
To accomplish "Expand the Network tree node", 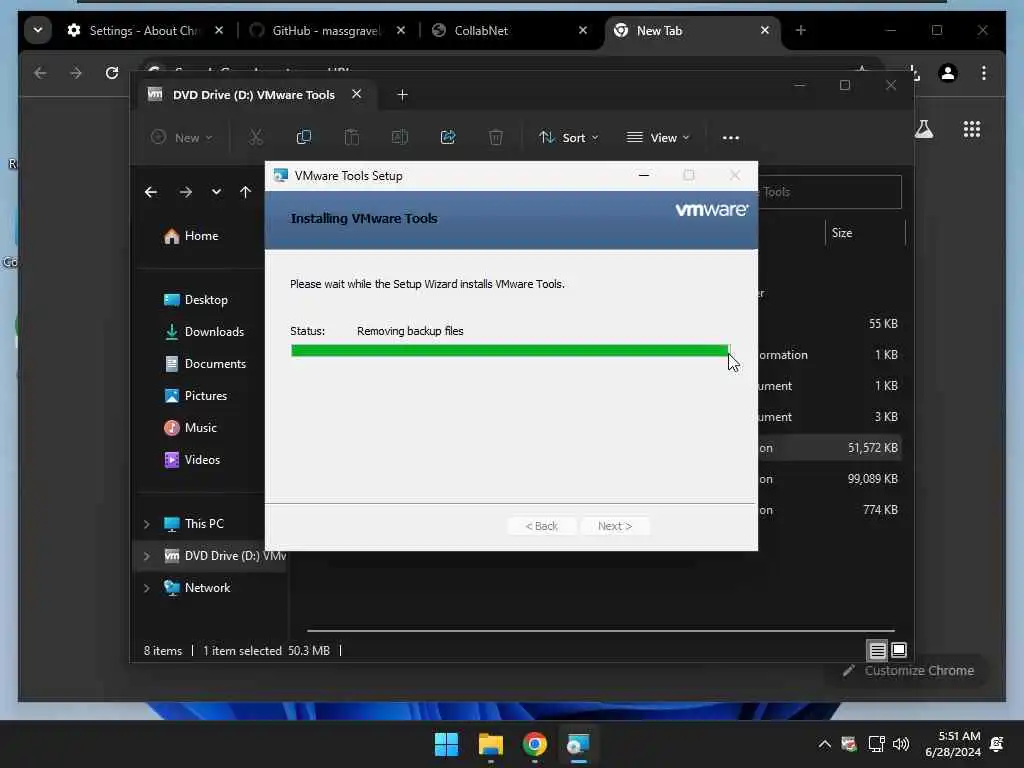I will tap(147, 588).
